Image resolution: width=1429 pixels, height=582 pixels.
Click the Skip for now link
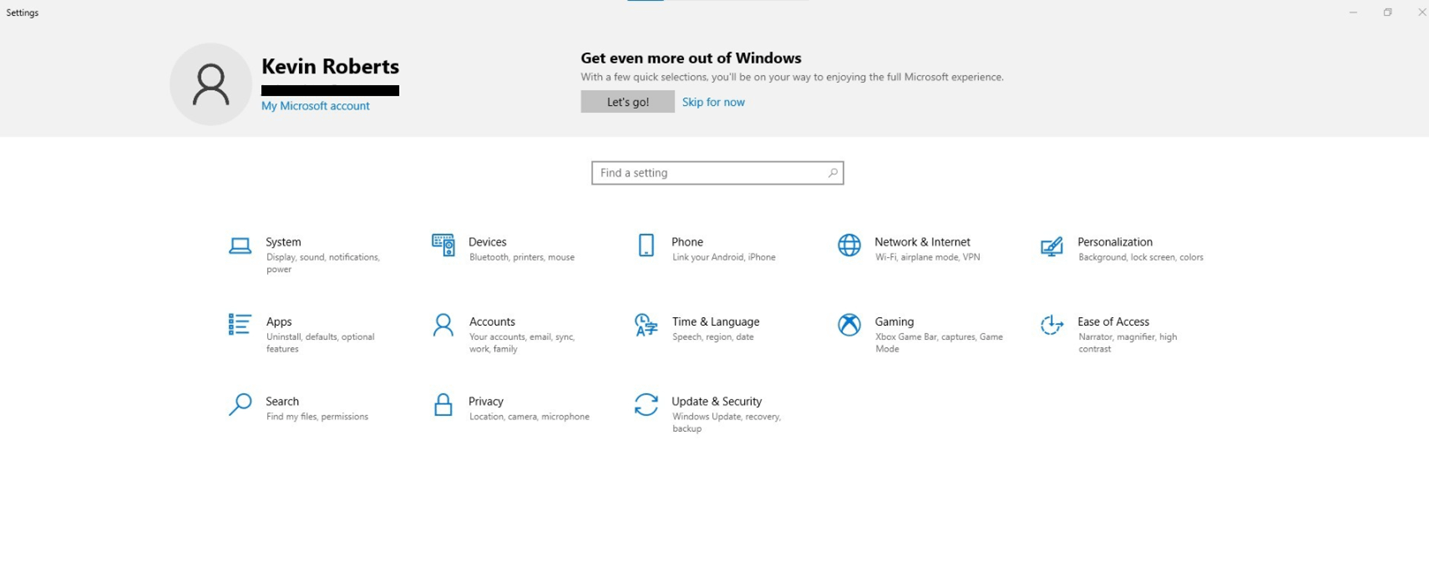tap(713, 102)
